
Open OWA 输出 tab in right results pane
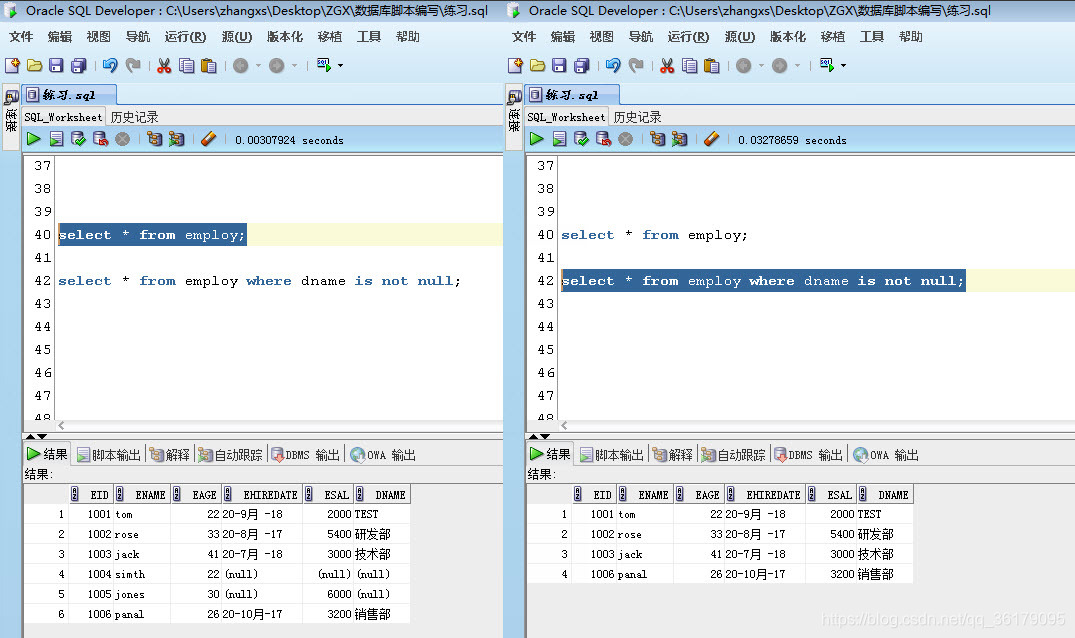885,455
